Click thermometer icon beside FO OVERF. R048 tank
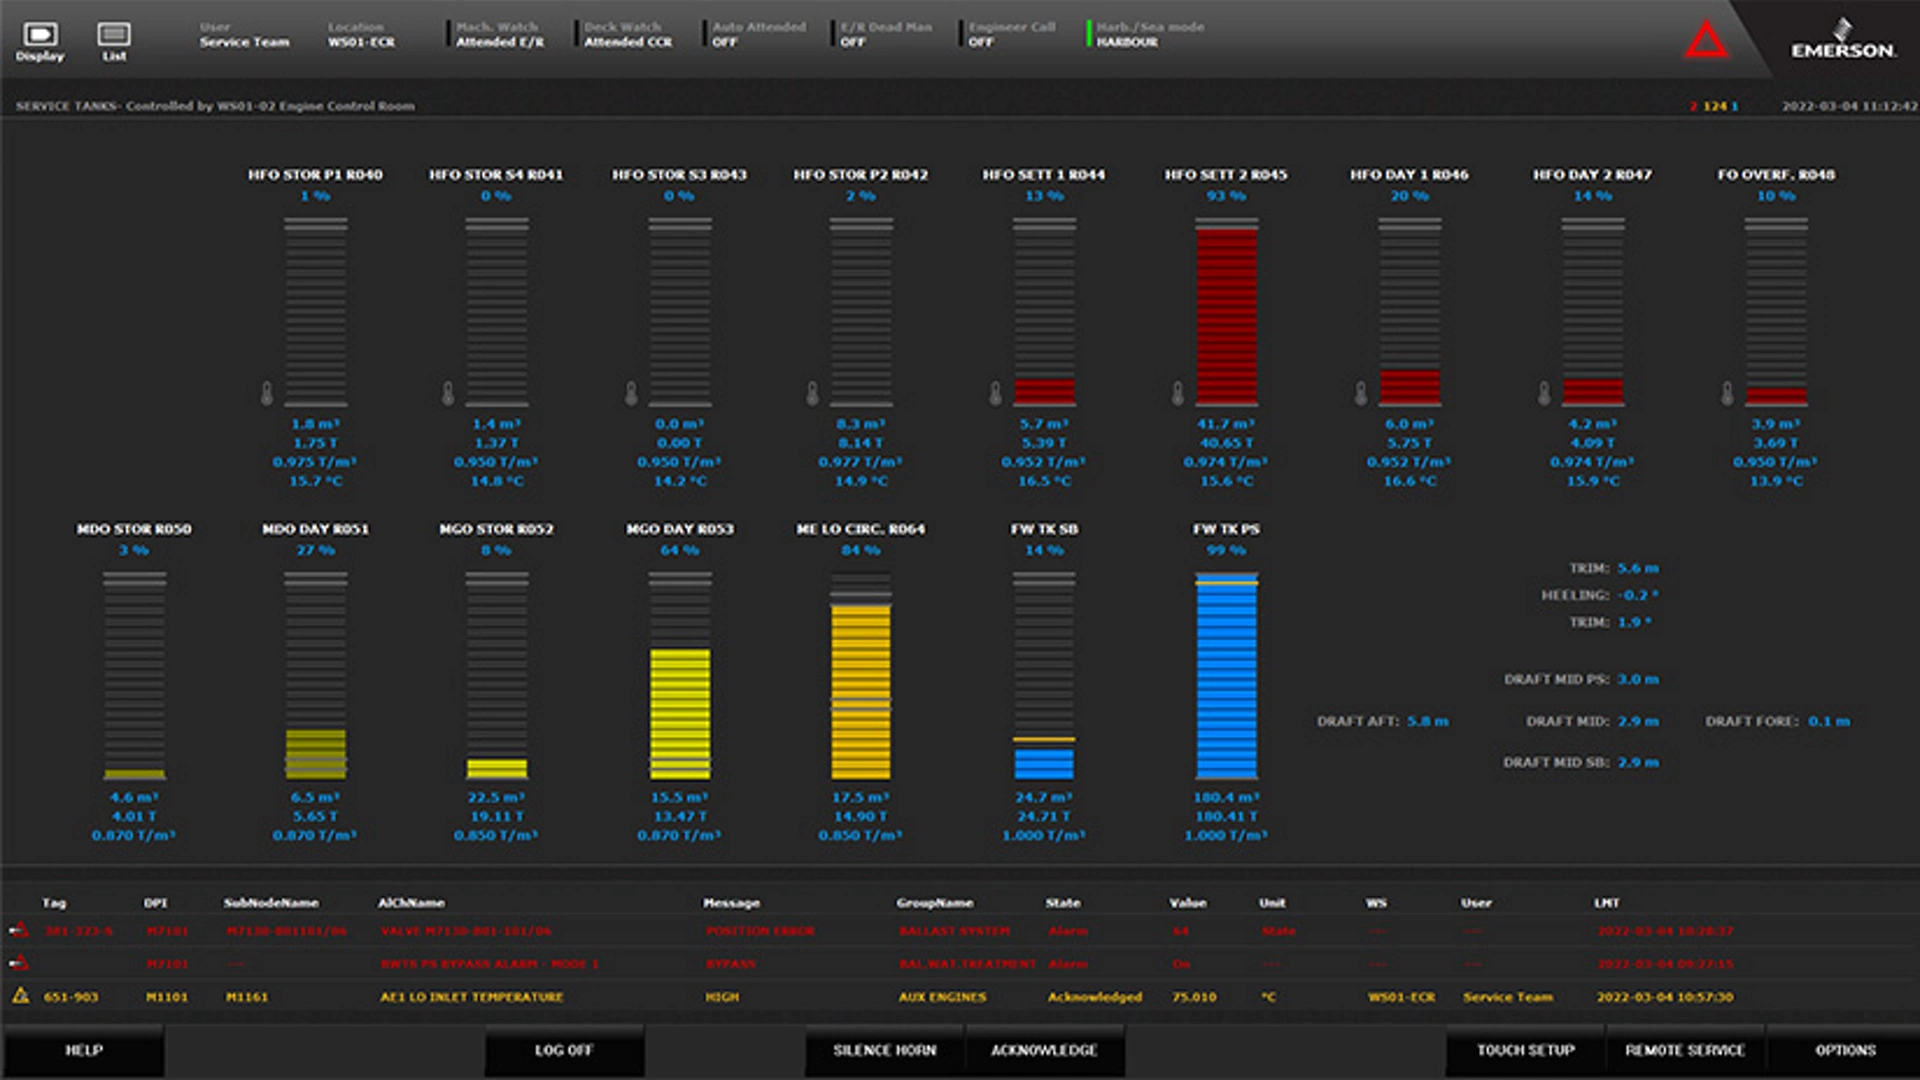Image resolution: width=1920 pixels, height=1080 pixels. pyautogui.click(x=1727, y=393)
